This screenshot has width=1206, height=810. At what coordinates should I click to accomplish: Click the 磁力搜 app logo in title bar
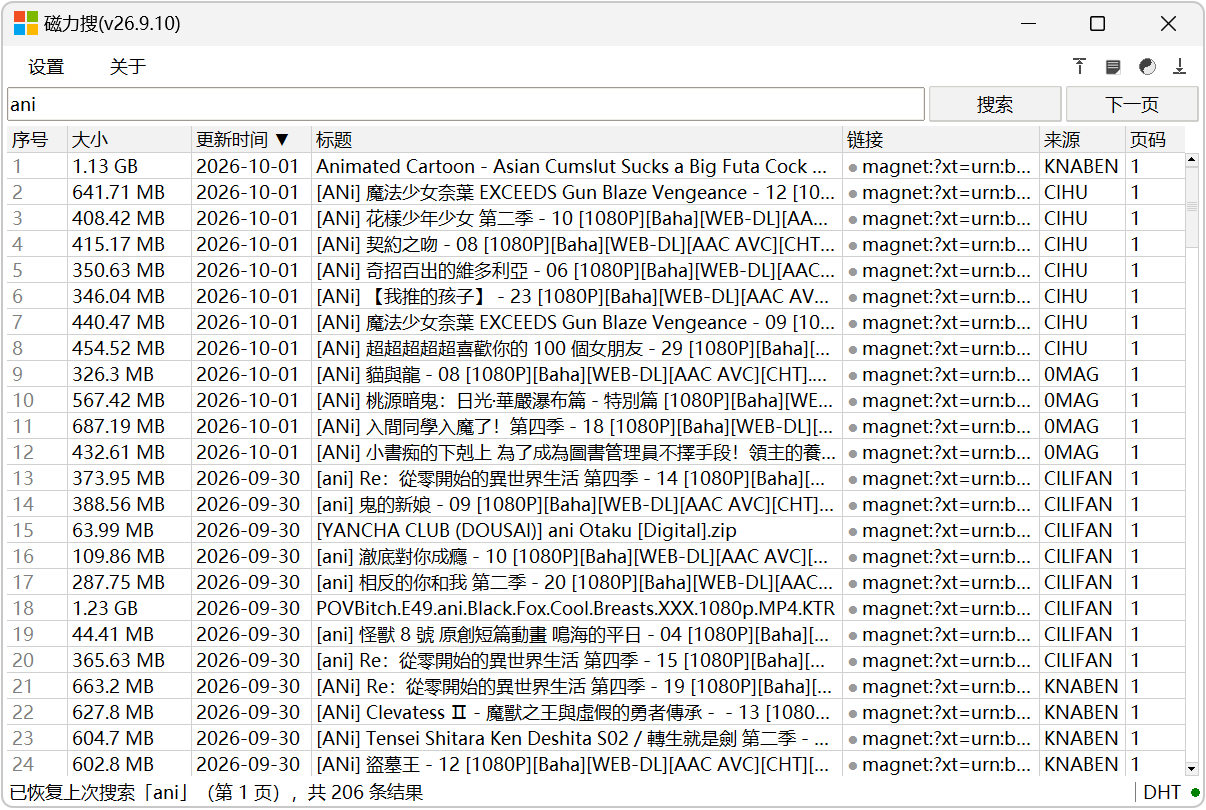pyautogui.click(x=25, y=24)
